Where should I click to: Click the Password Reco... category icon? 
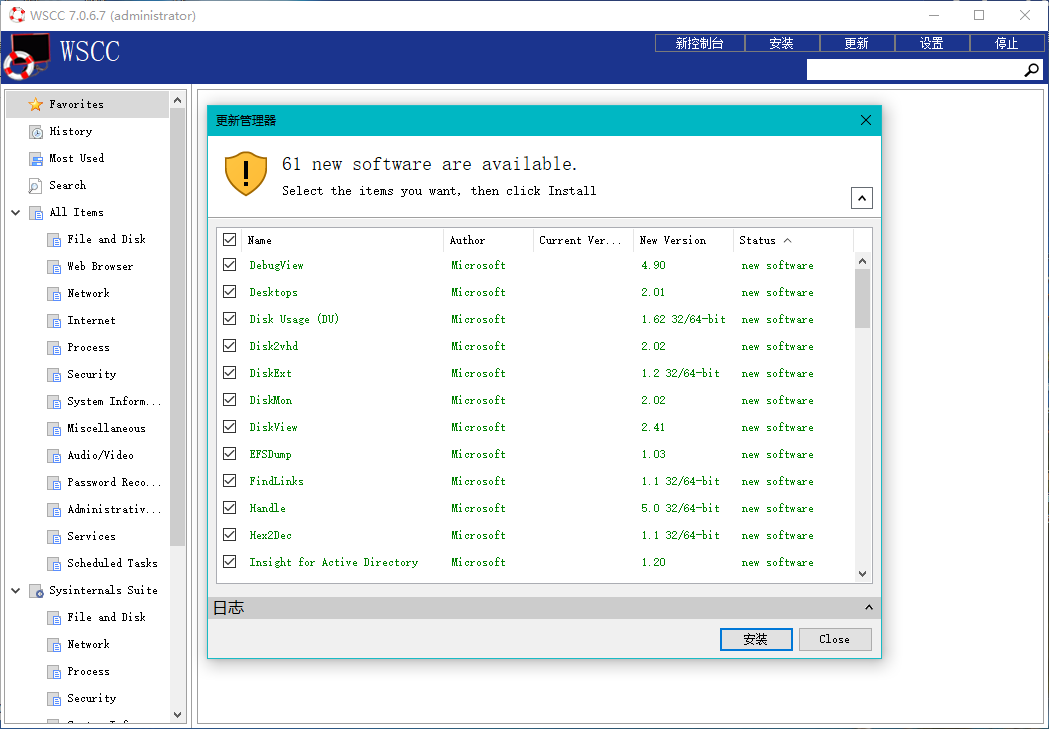tap(54, 483)
